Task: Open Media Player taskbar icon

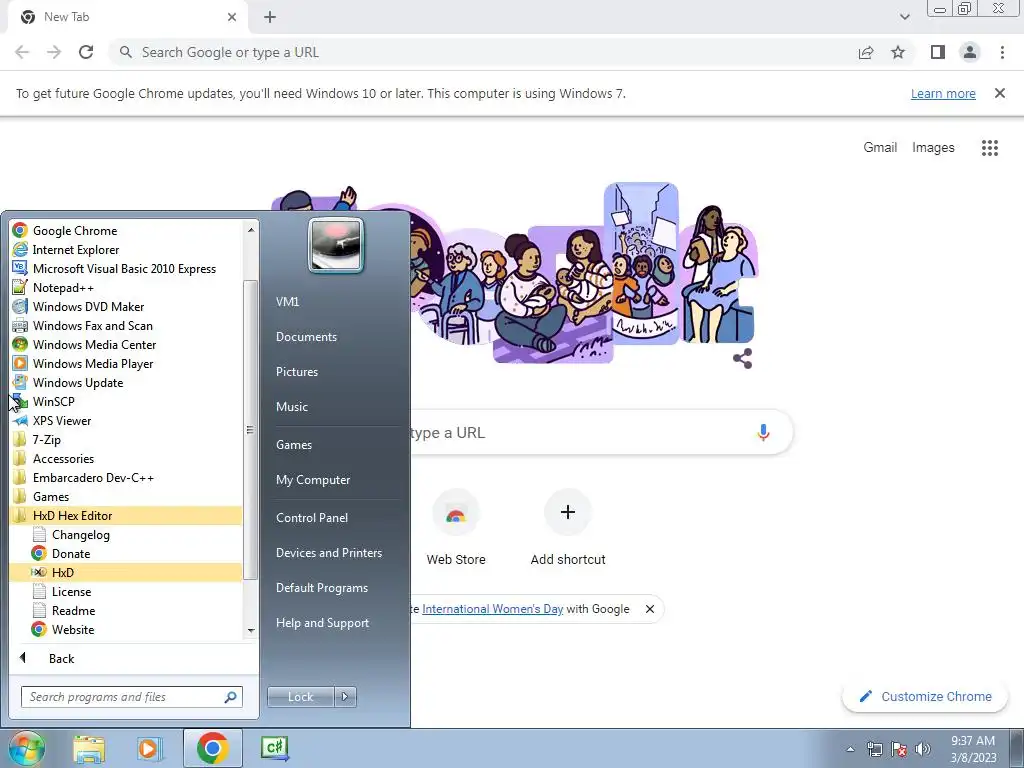Action: click(149, 748)
